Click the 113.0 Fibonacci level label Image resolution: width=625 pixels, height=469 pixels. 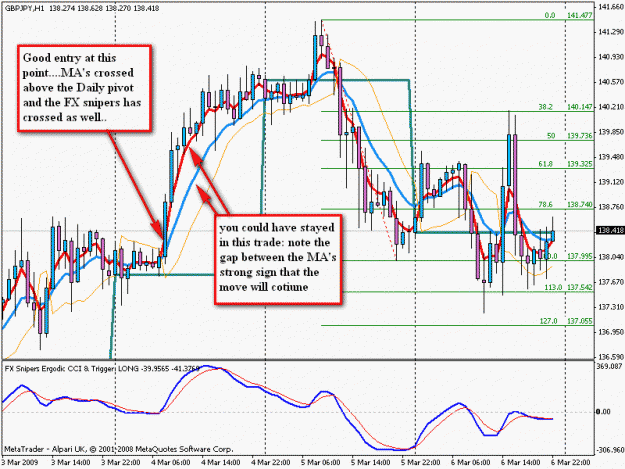pyautogui.click(x=553, y=287)
